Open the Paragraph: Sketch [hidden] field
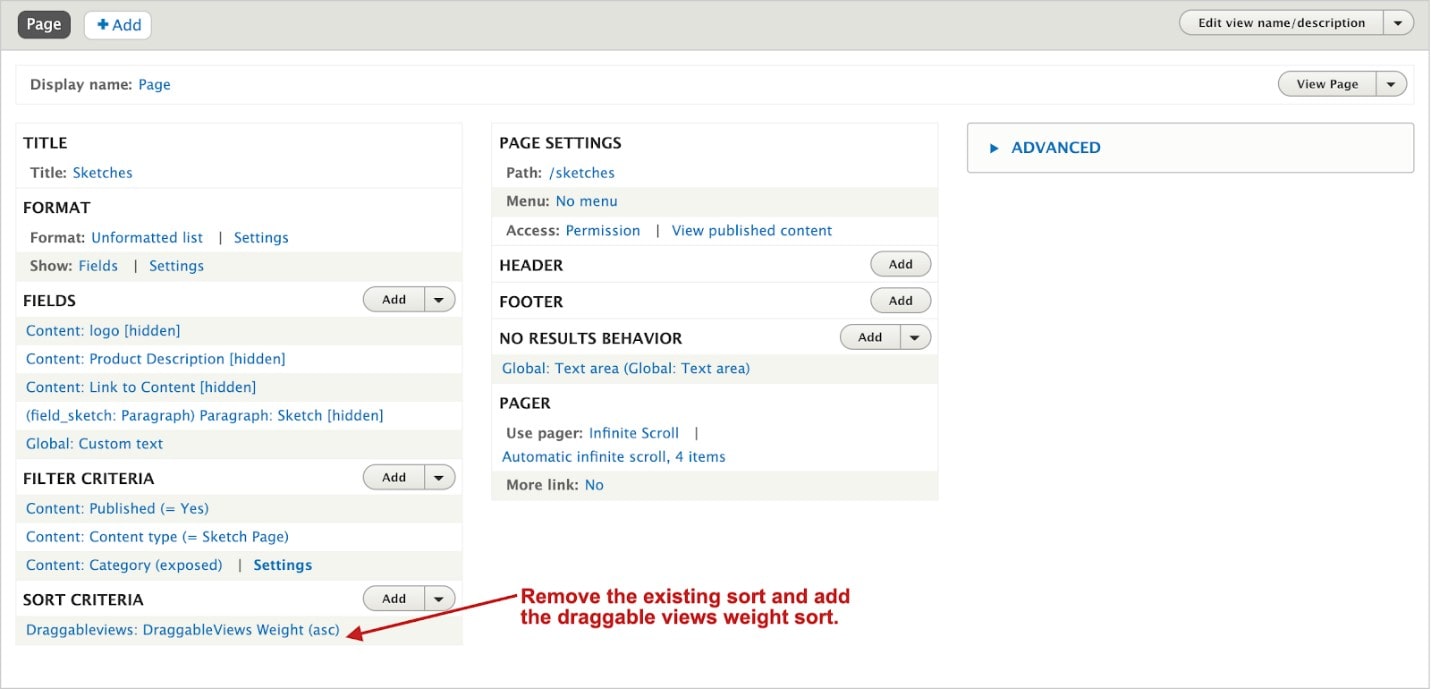Screen dimensions: 1431x689 pos(204,415)
